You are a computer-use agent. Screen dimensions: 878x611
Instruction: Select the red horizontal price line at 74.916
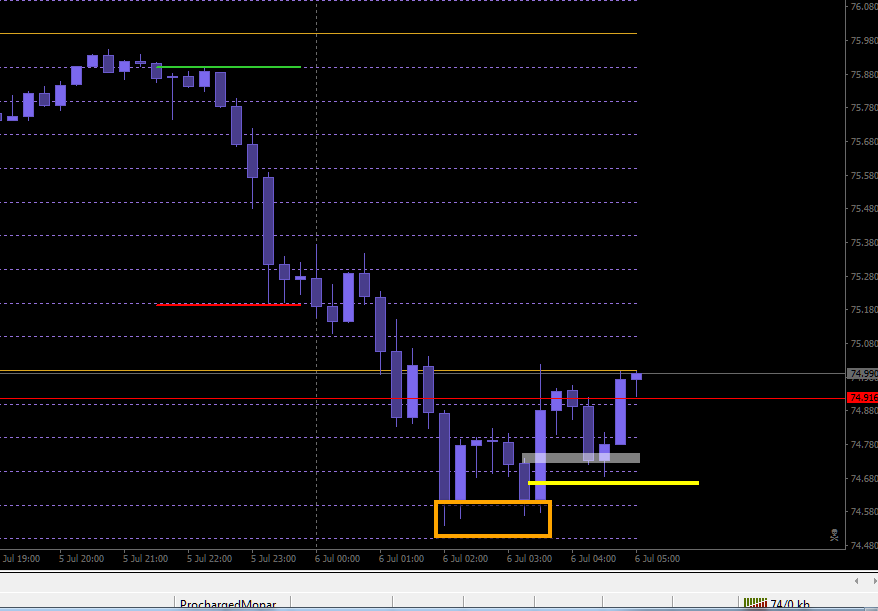423,398
